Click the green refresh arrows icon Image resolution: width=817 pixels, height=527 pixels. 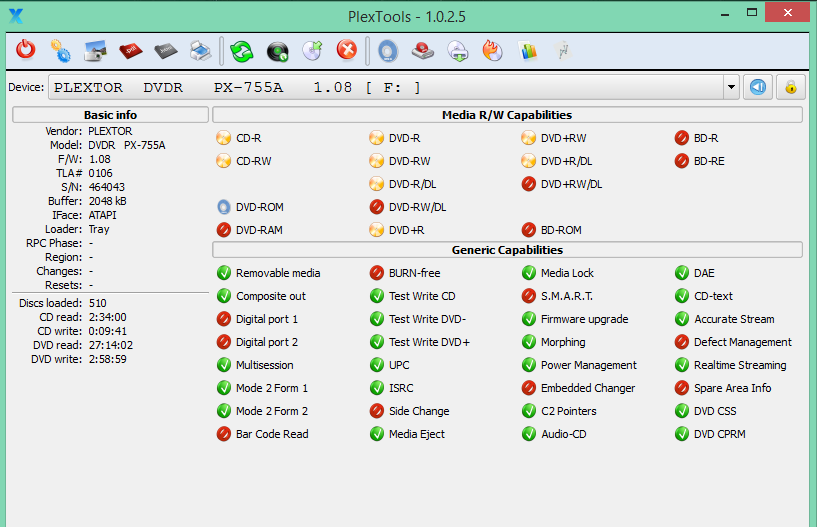242,51
